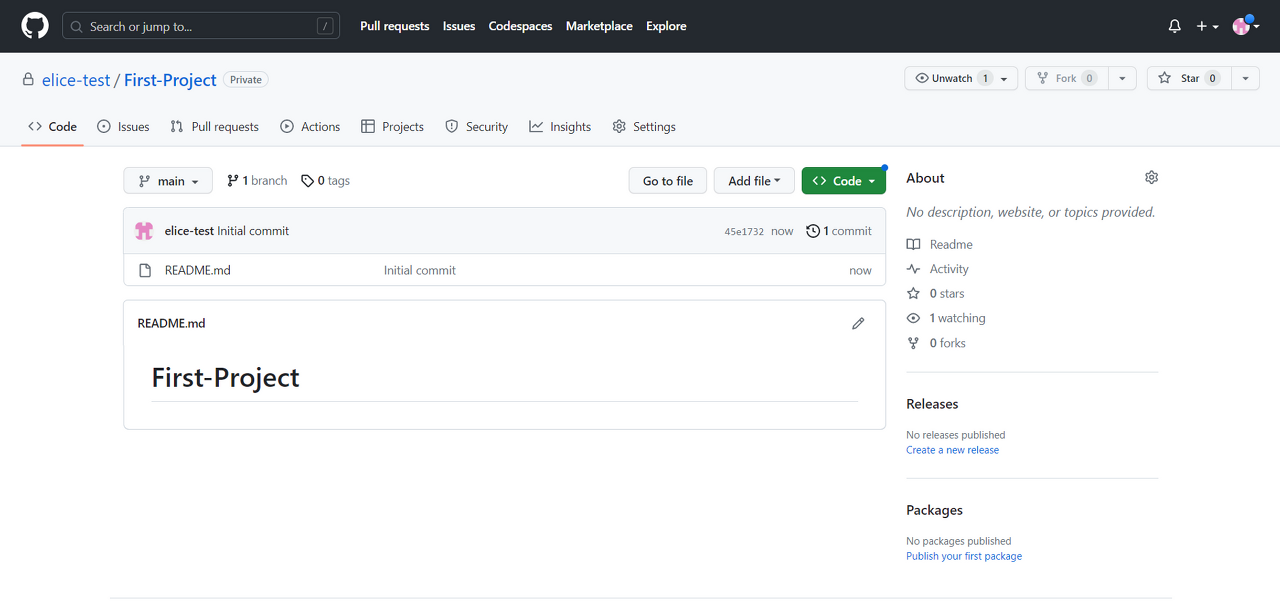This screenshot has width=1280, height=614.
Task: Open Issues in the top navigation
Action: [x=459, y=26]
